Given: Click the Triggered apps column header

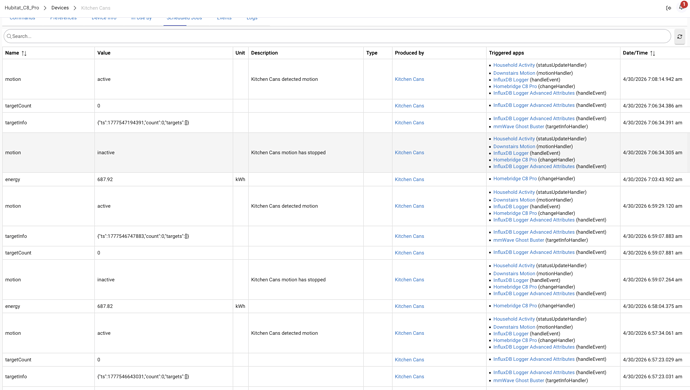Looking at the screenshot, I should point(506,53).
